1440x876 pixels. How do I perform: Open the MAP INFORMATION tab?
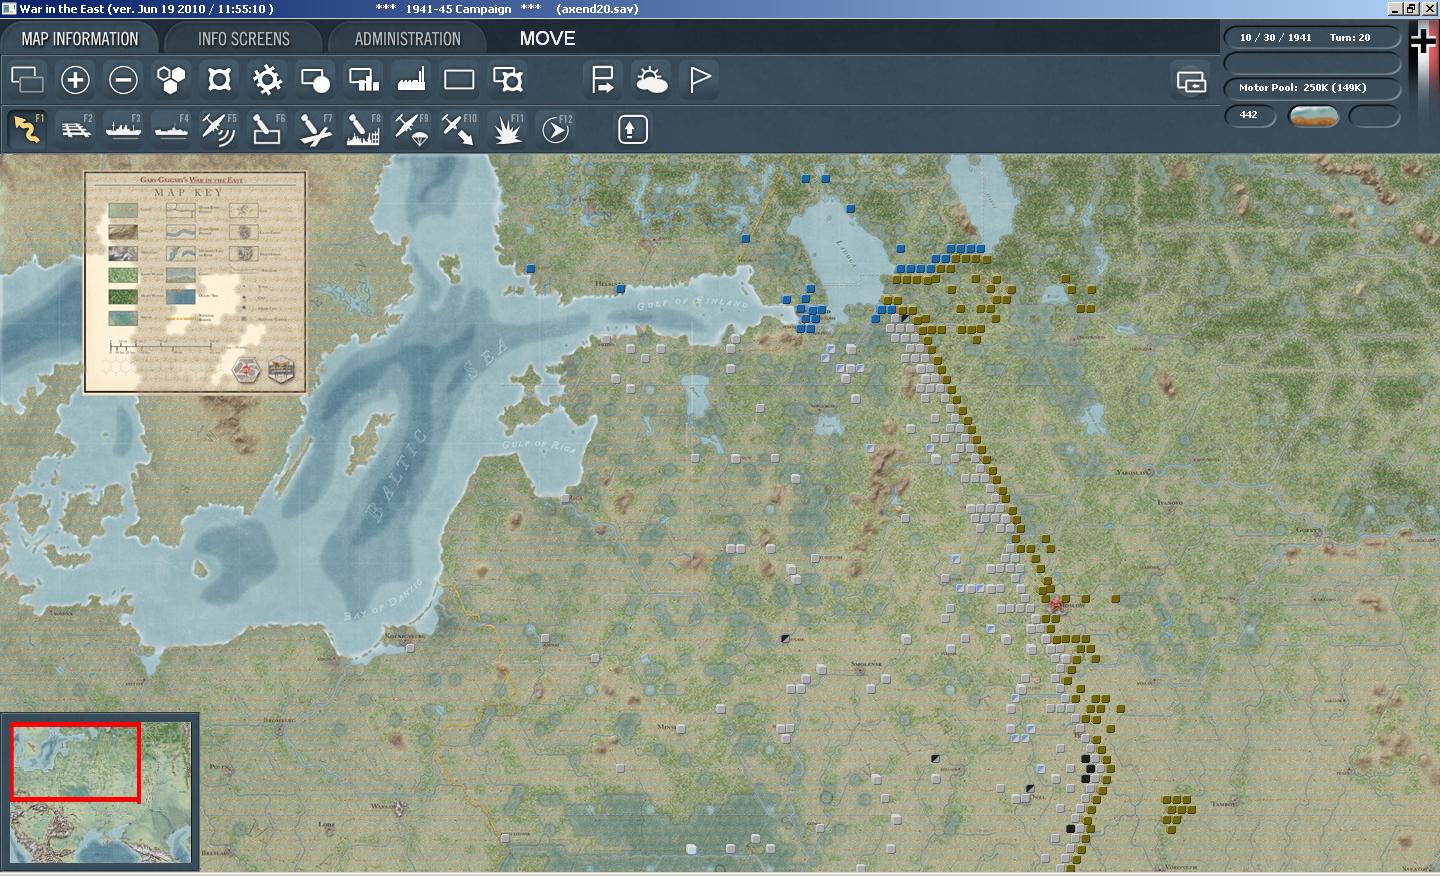[80, 39]
